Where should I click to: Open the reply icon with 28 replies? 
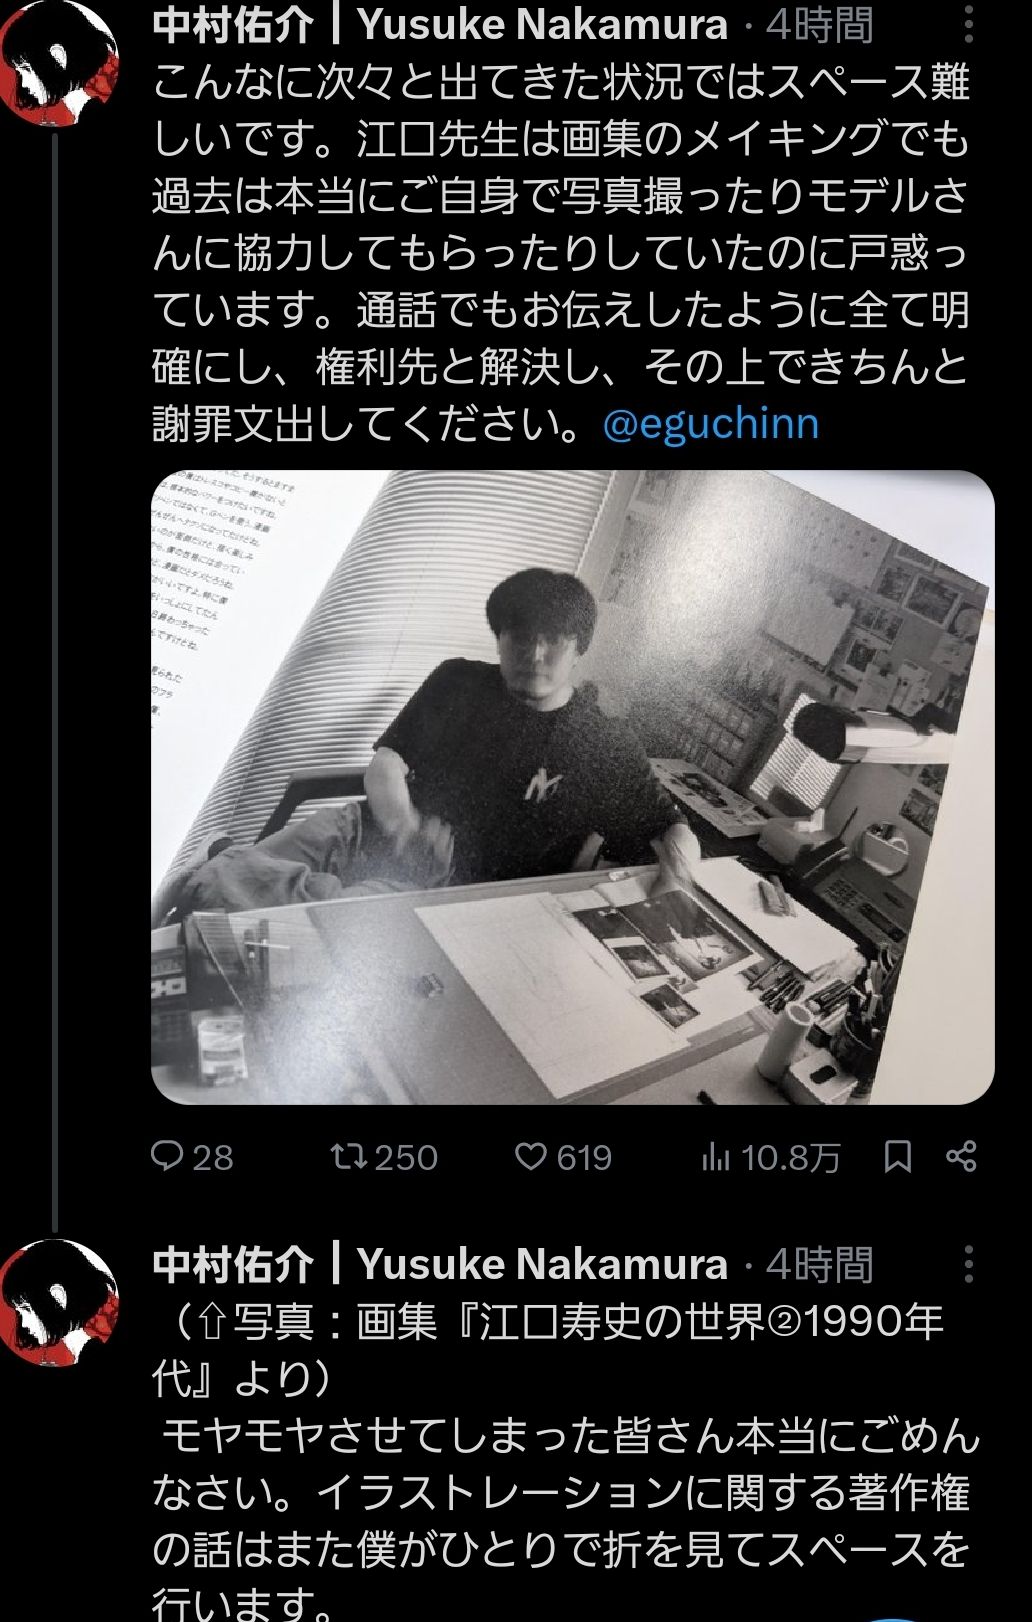pyautogui.click(x=165, y=1157)
